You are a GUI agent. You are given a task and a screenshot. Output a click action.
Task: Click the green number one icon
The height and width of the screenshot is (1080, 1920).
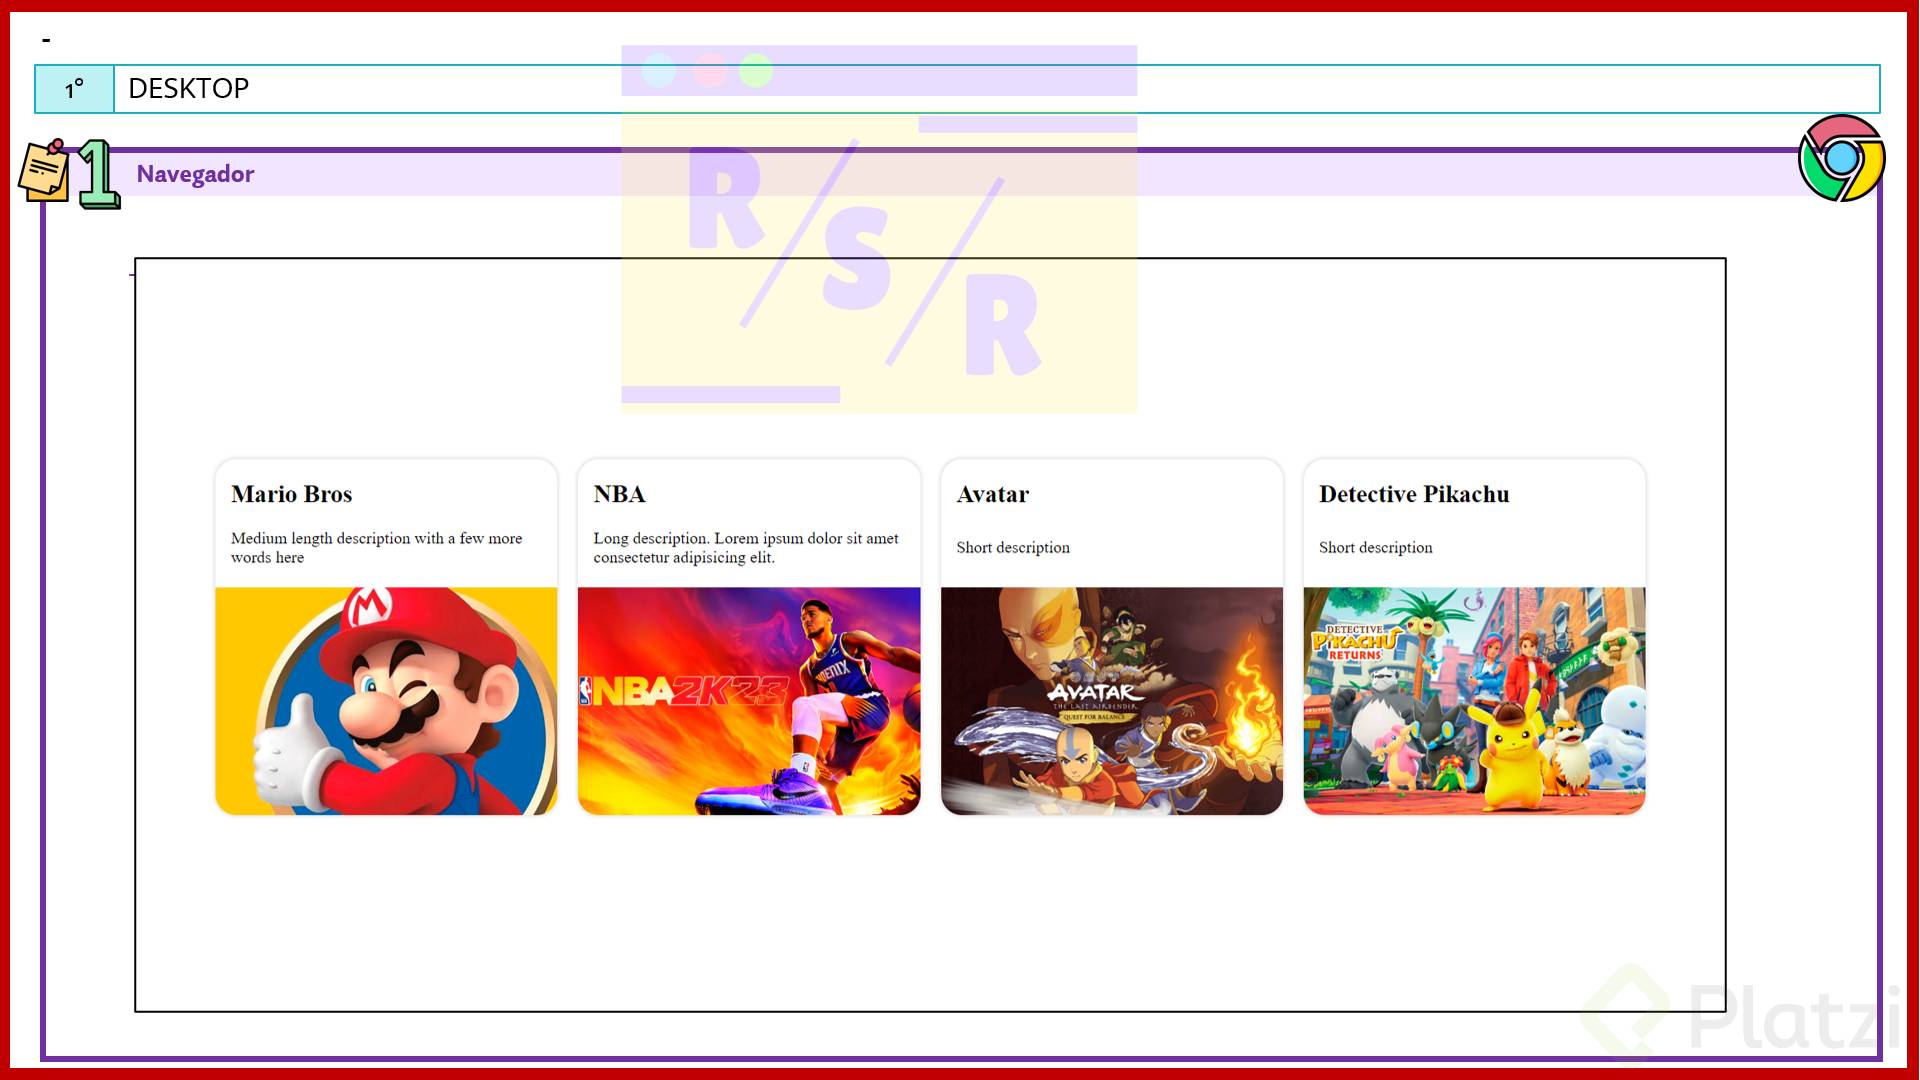98,174
